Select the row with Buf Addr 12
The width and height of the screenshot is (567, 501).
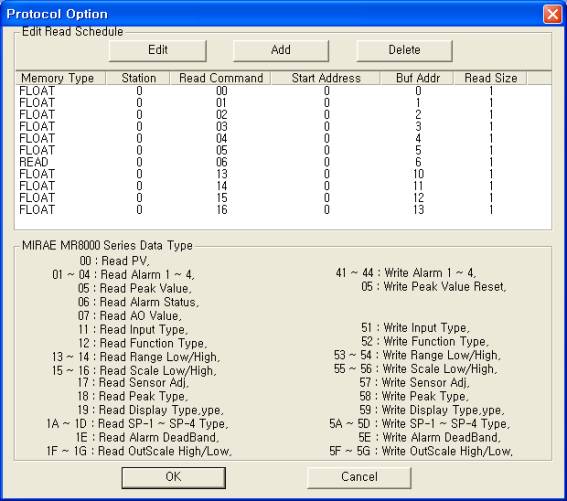point(284,198)
